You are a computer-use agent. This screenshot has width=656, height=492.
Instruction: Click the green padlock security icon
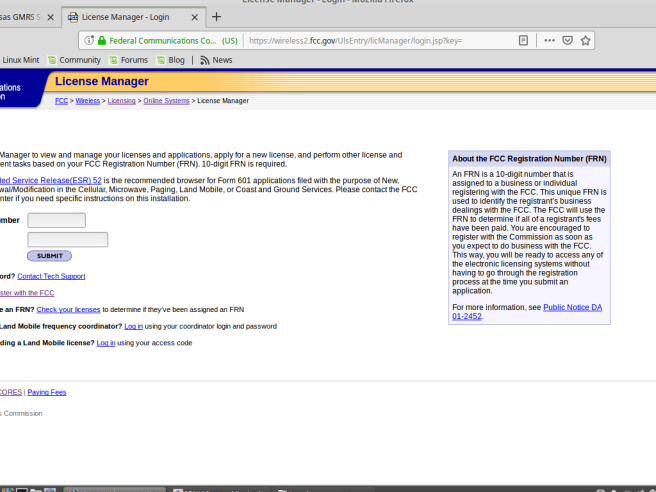tap(102, 41)
